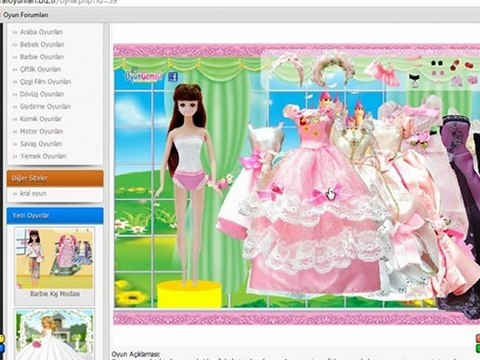
Task: Open the Giydirme Oyunları category
Action: 45,106
